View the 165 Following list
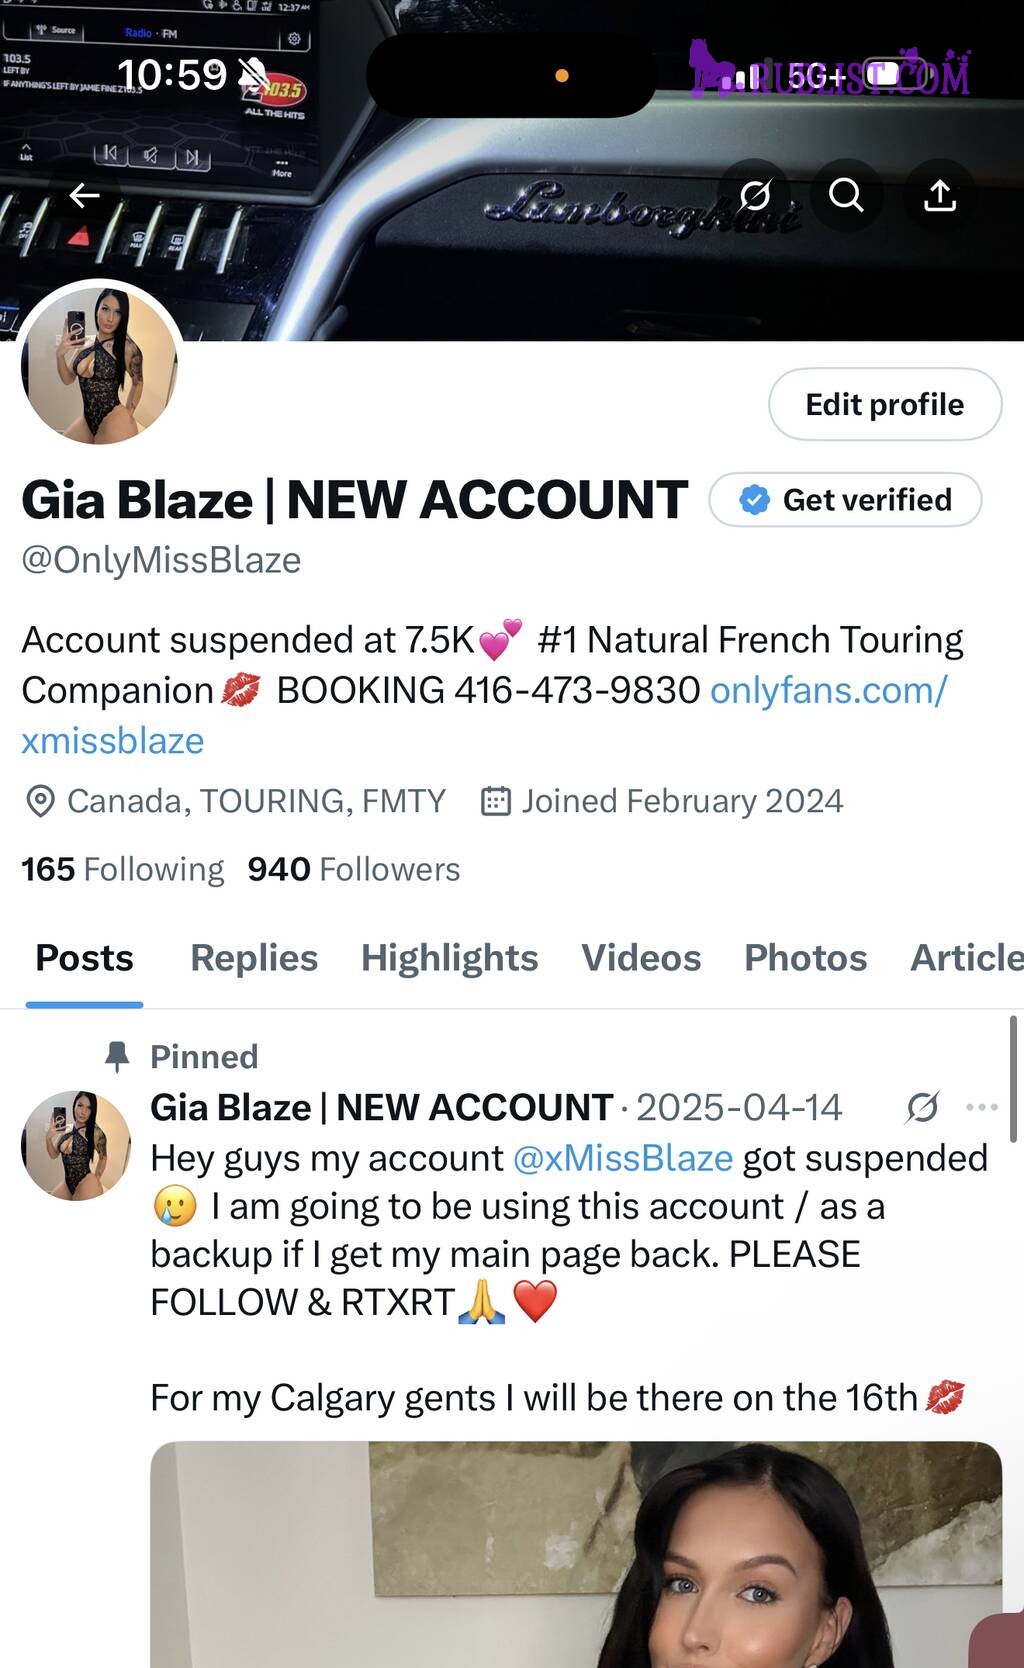The width and height of the screenshot is (1024, 1668). click(x=123, y=869)
